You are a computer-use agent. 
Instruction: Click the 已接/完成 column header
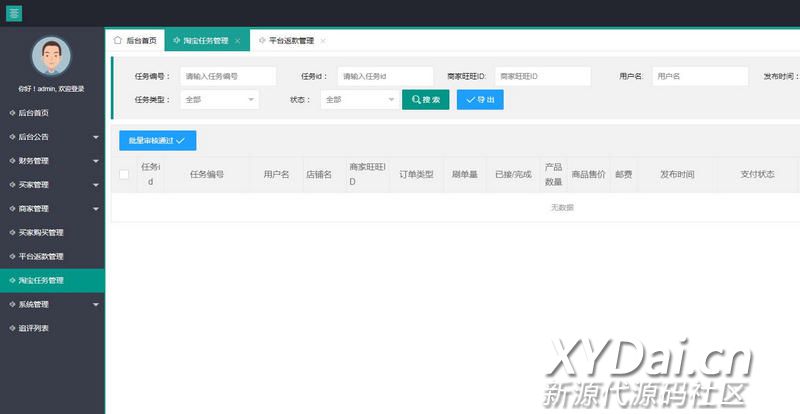coord(513,174)
